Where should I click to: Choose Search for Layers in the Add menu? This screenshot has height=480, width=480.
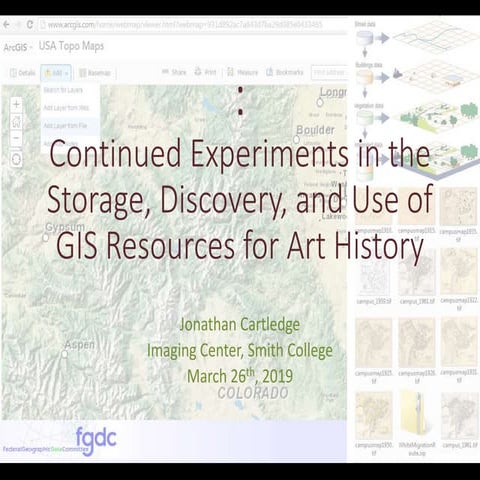(63, 90)
